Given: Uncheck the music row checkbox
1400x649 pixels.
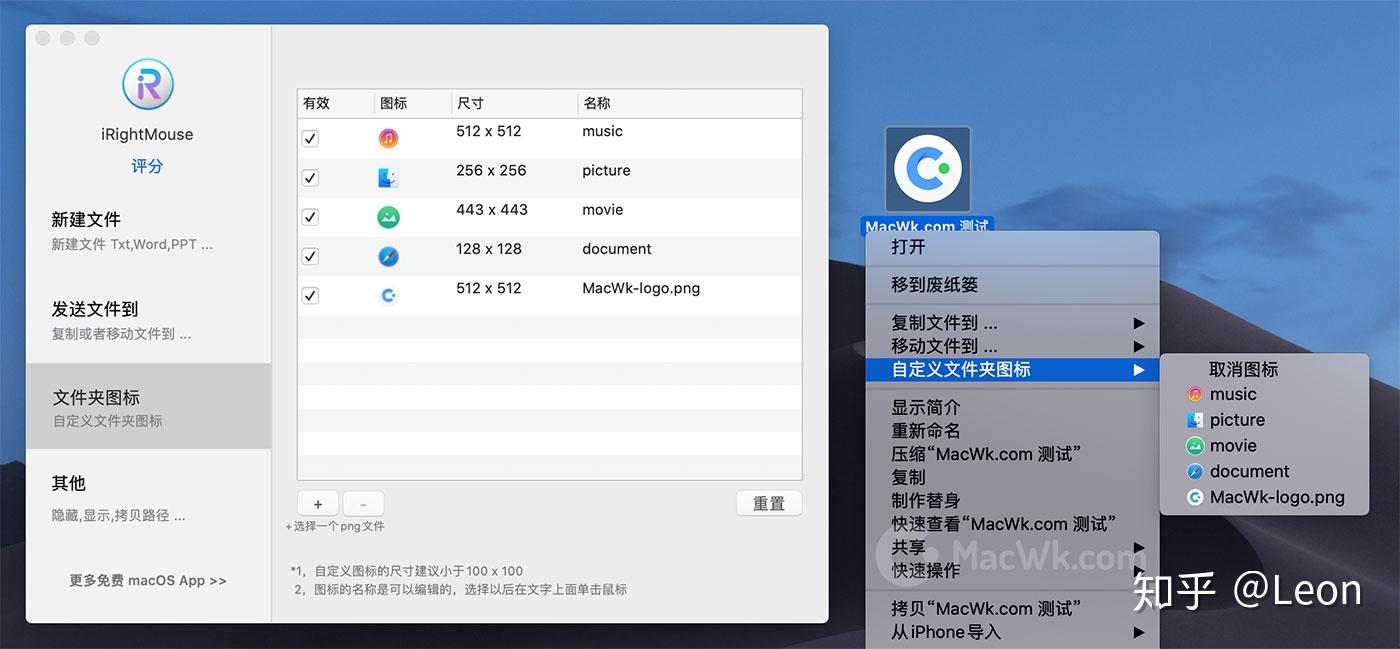Looking at the screenshot, I should tap(310, 139).
